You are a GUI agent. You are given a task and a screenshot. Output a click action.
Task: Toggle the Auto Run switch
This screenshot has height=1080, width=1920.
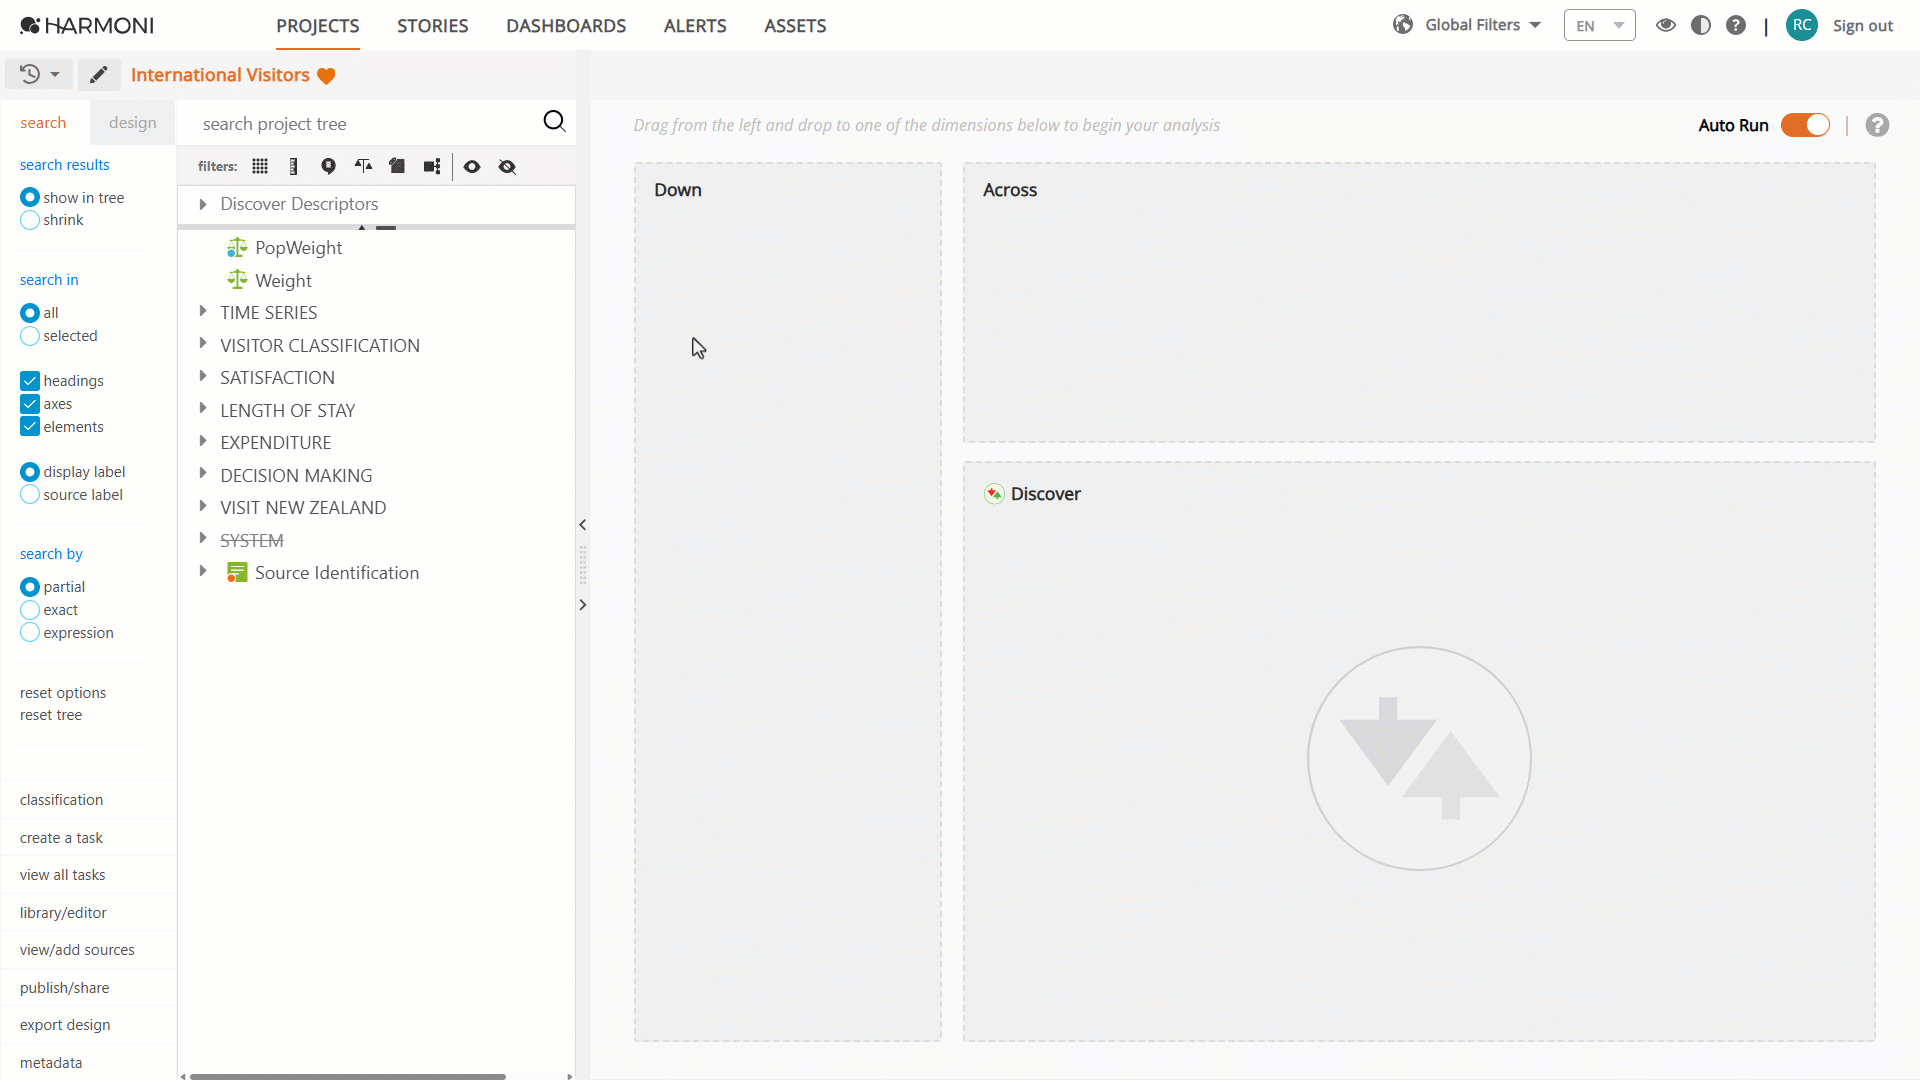point(1805,125)
